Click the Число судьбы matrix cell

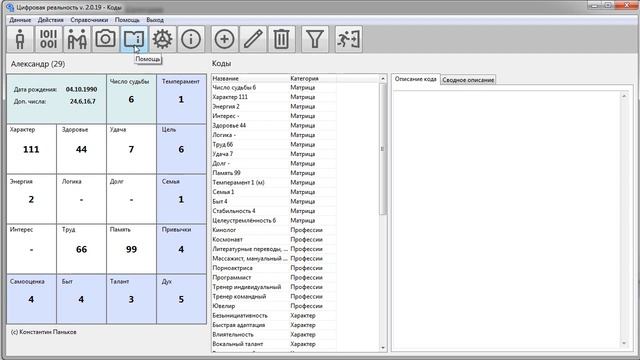pyautogui.click(x=131, y=99)
